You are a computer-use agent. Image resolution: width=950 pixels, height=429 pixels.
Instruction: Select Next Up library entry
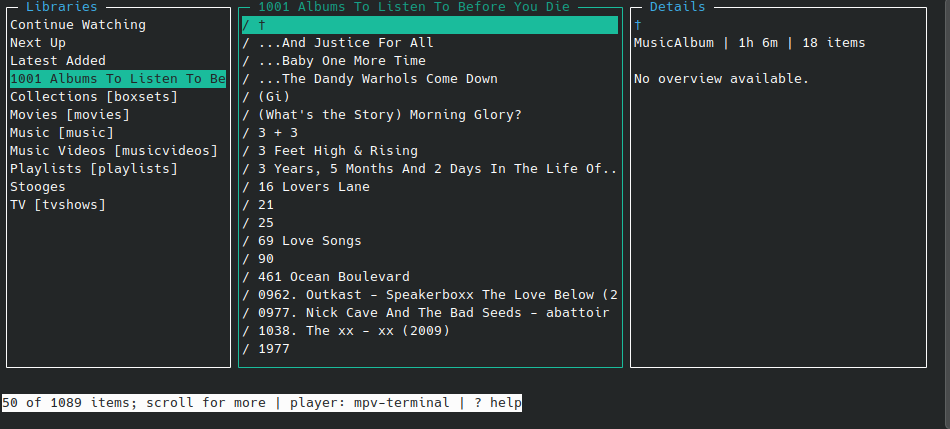(38, 43)
